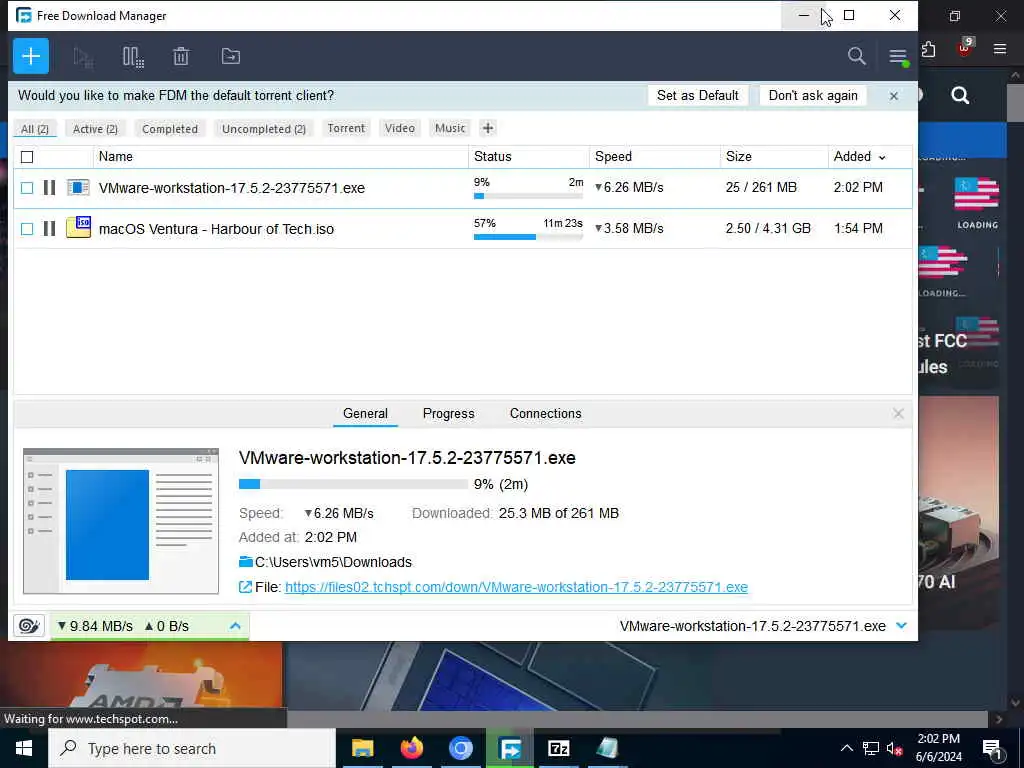The image size is (1024, 768).
Task: Open search with magnifier icon in FDM
Action: click(856, 56)
